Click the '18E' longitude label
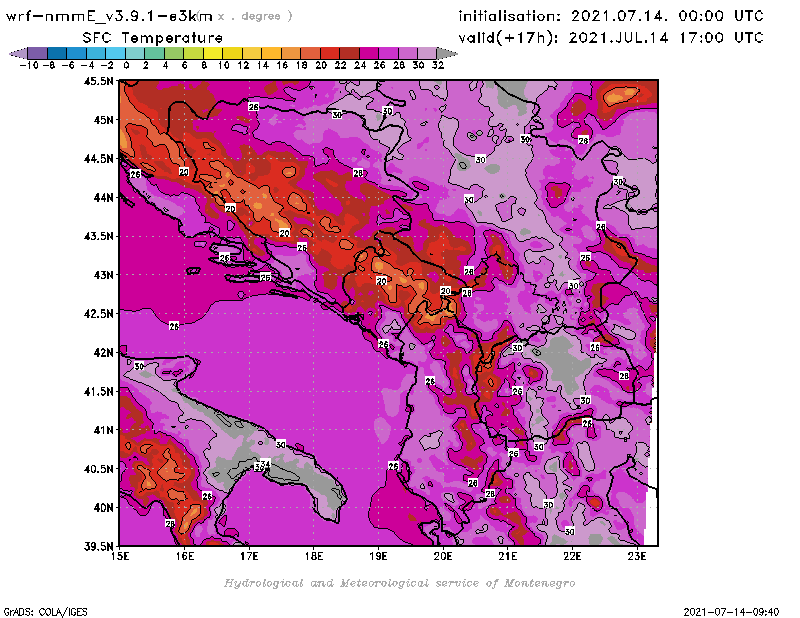 pyautogui.click(x=314, y=556)
